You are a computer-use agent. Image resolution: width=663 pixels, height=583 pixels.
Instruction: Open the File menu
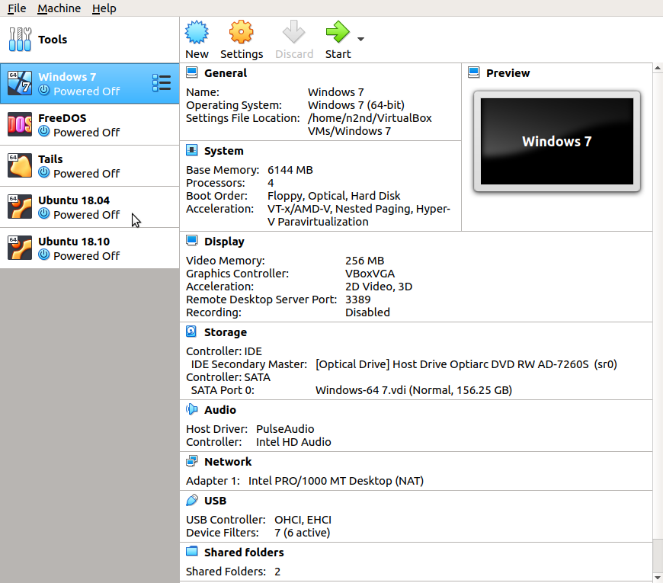point(17,8)
